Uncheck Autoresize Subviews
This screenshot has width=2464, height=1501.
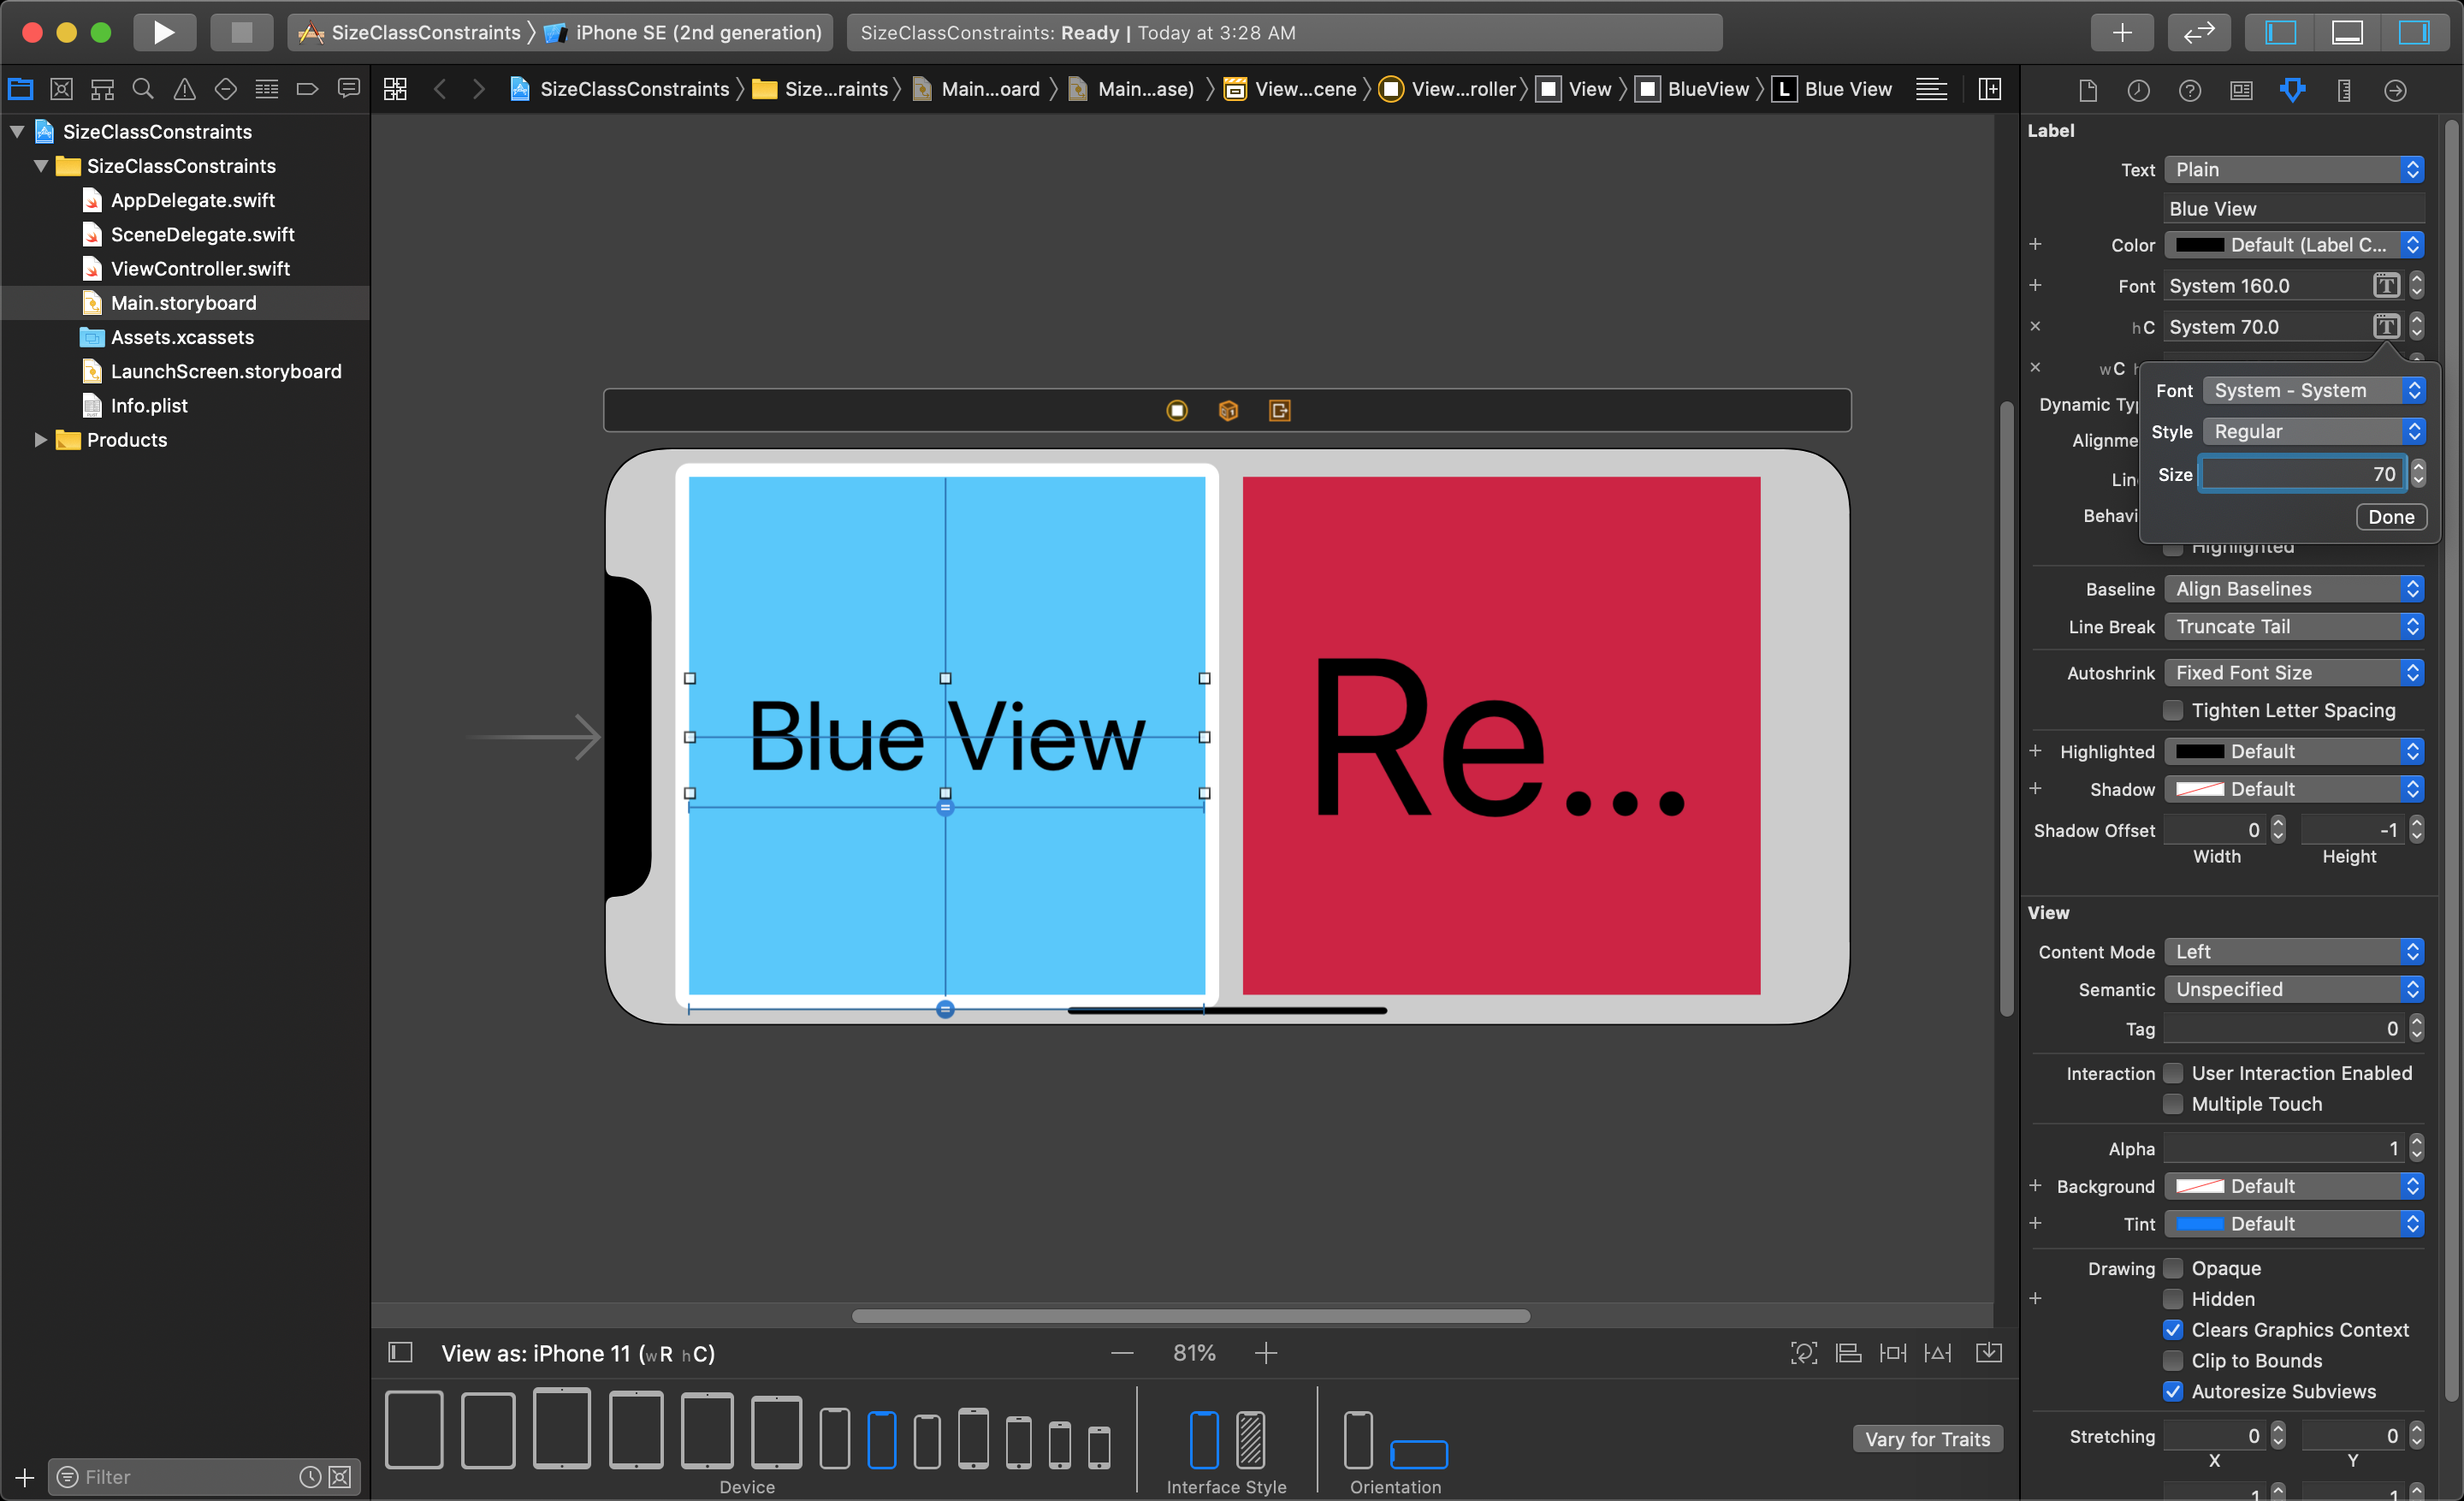pos(2173,1391)
